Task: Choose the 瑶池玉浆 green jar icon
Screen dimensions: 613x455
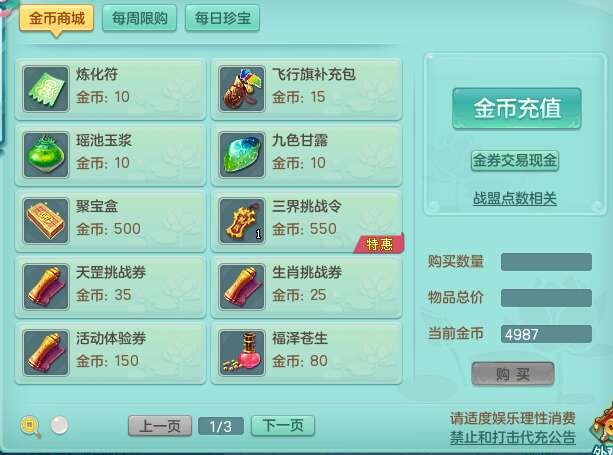Action: pos(46,155)
